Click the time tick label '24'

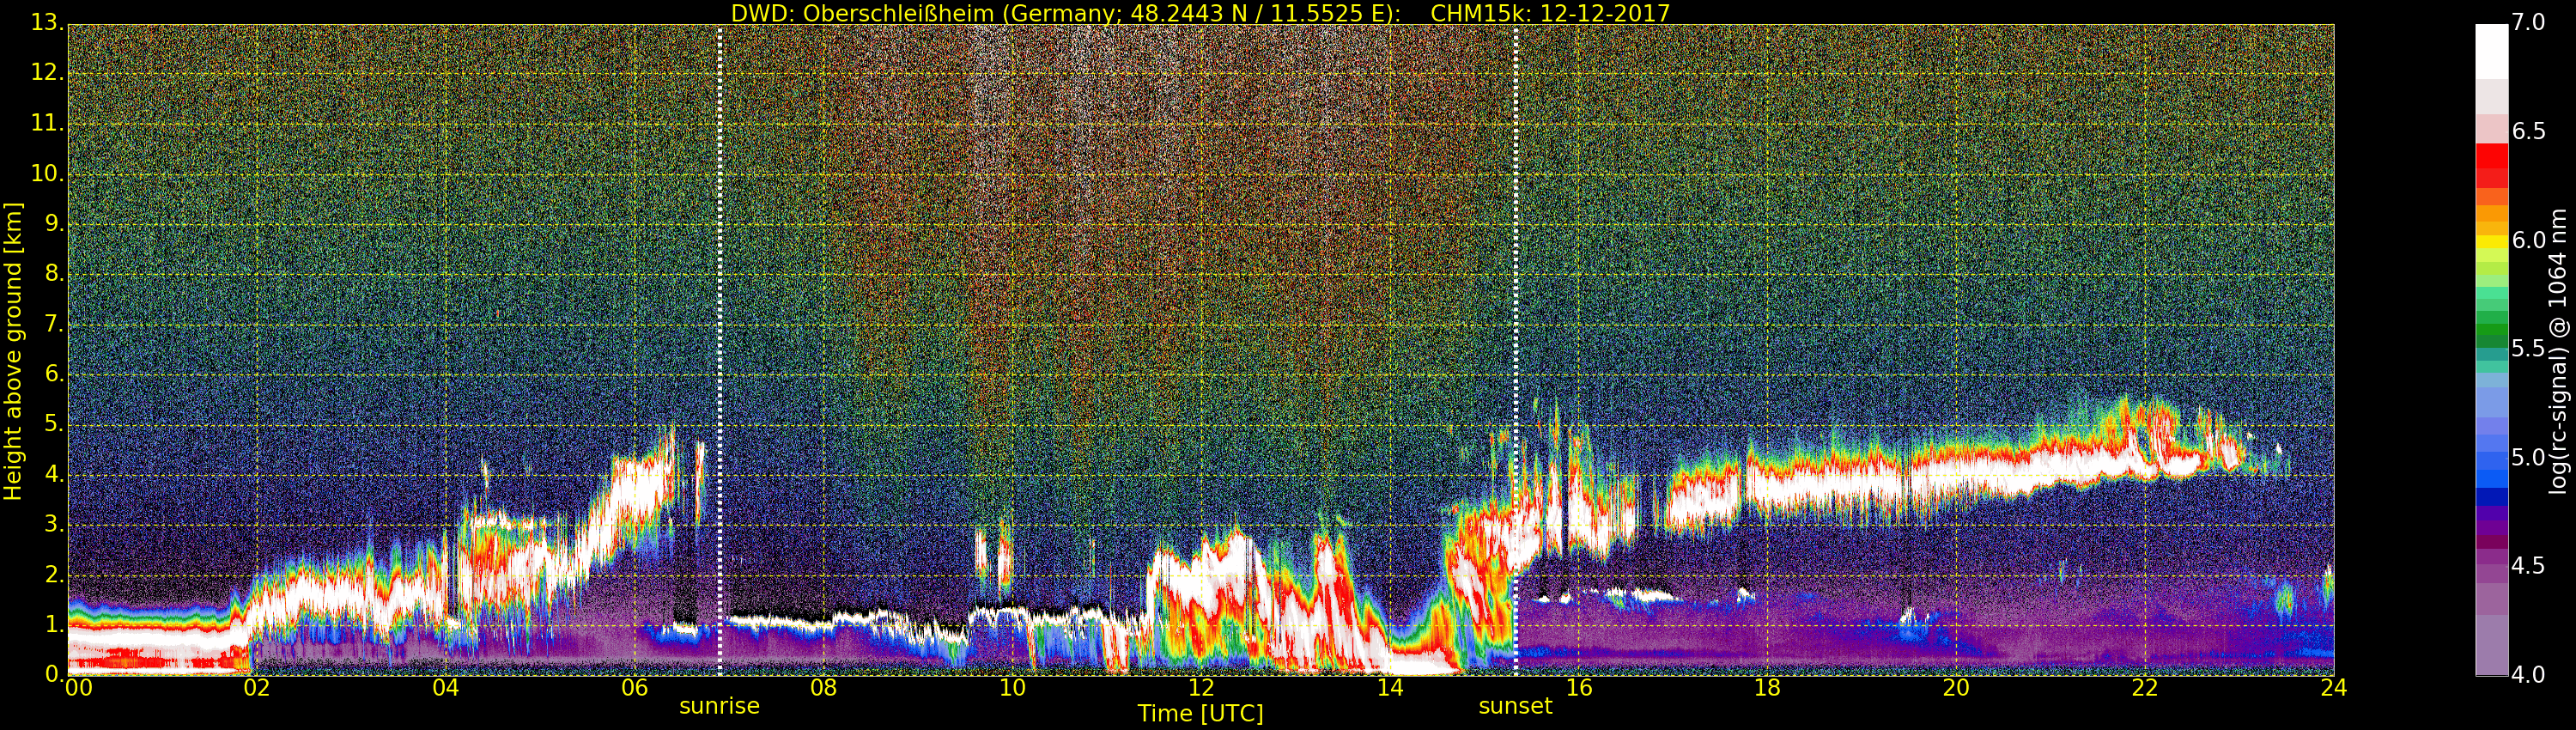[2334, 688]
